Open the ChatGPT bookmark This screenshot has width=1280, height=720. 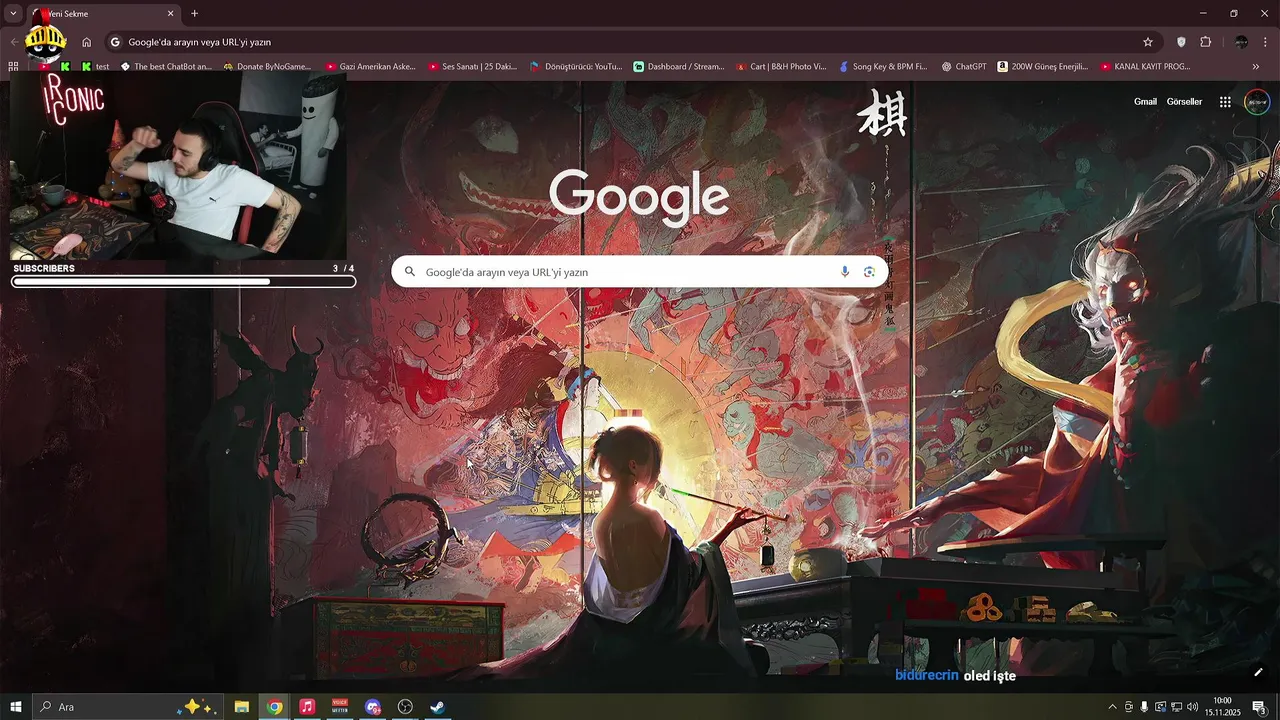[x=964, y=67]
